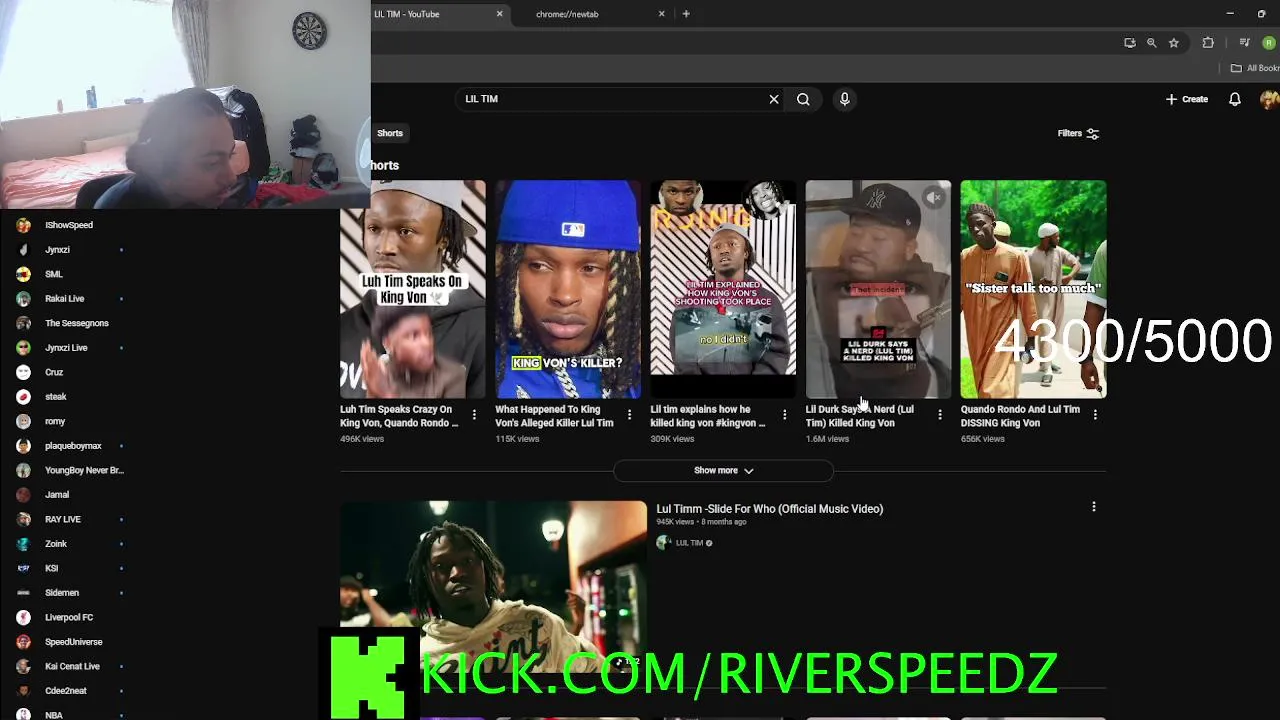Image resolution: width=1280 pixels, height=720 pixels.
Task: Expand shorts shelf with Show more
Action: click(x=723, y=470)
